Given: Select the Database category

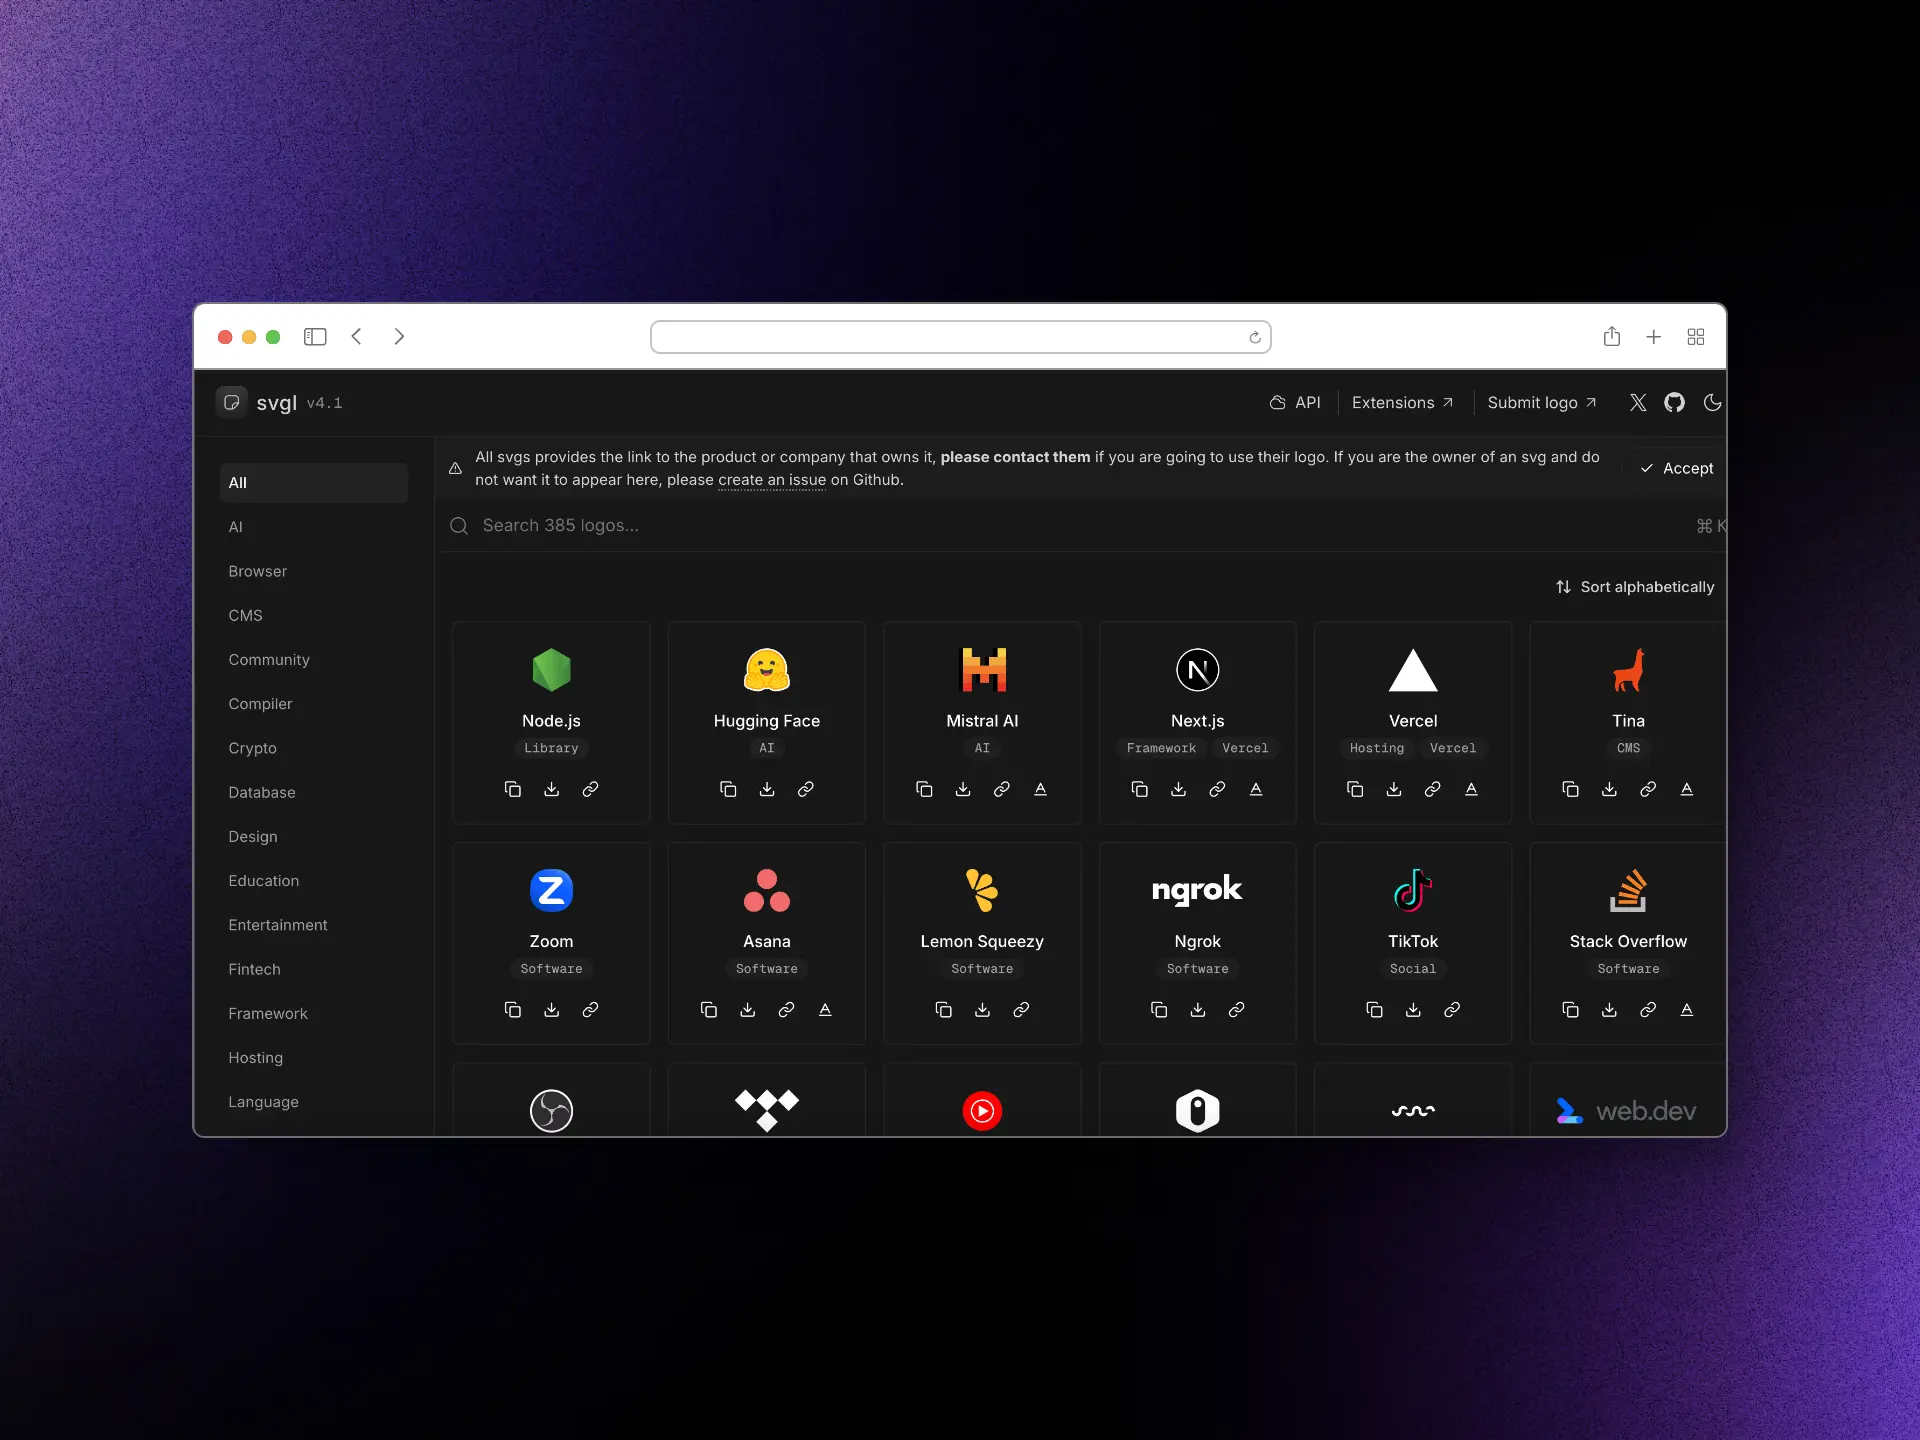Looking at the screenshot, I should 314,792.
